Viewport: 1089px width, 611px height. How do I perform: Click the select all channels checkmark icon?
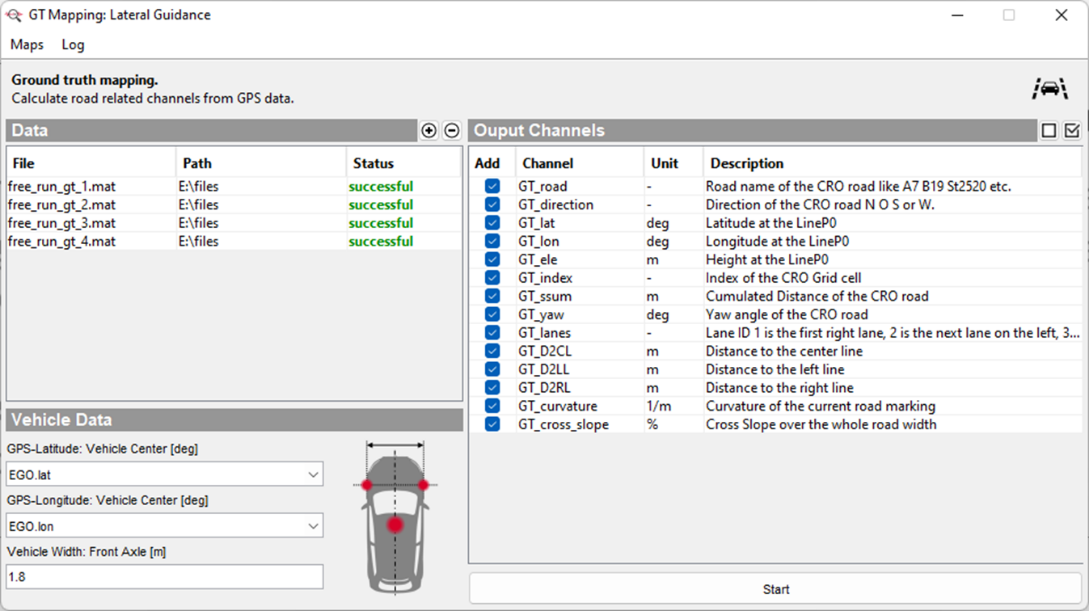click(x=1072, y=131)
